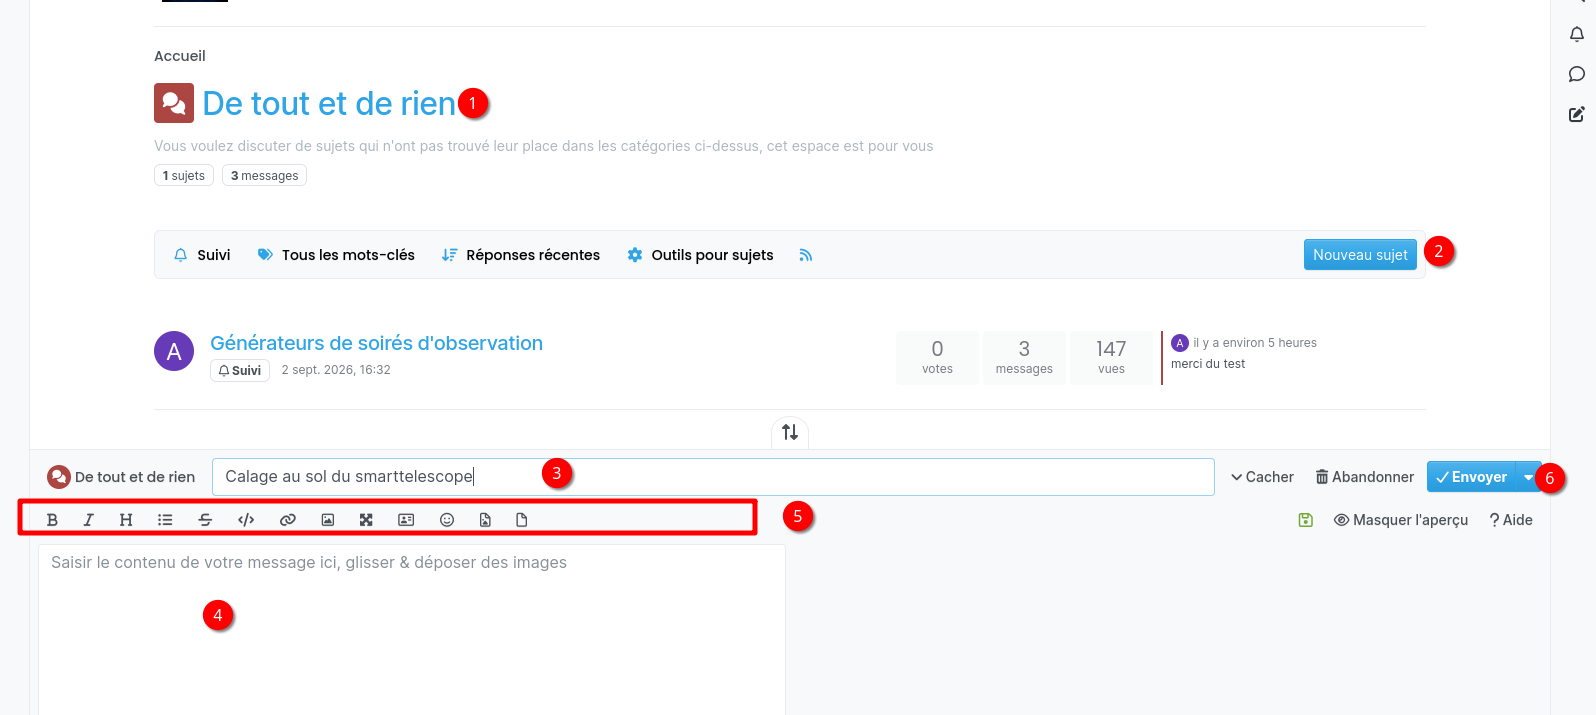
Task: Open the RSS feed icon
Action: tap(806, 255)
